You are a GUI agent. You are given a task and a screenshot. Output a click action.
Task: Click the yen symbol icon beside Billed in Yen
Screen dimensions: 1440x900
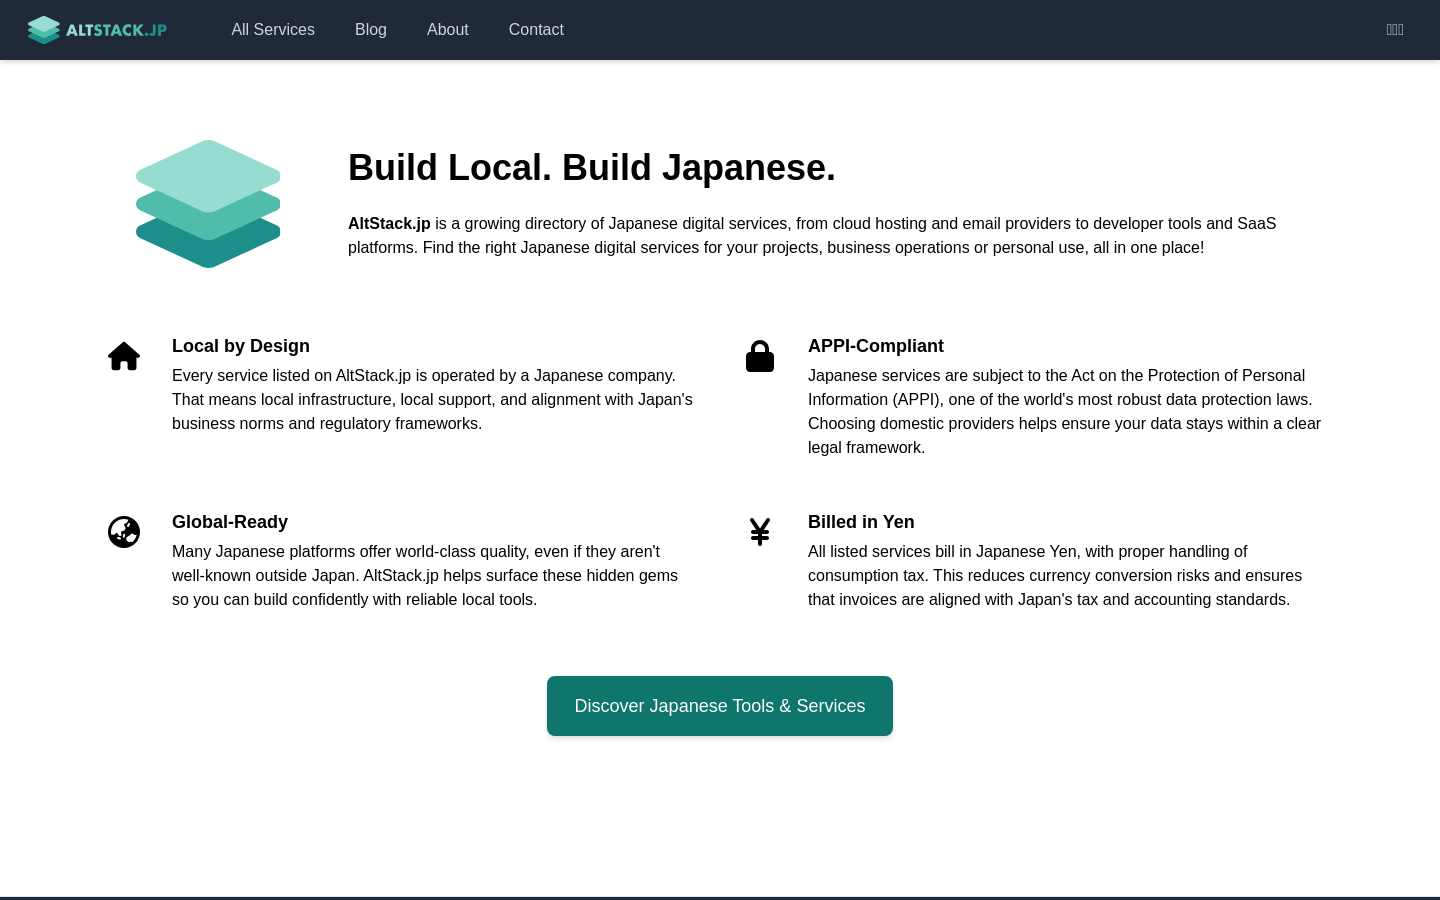[760, 532]
